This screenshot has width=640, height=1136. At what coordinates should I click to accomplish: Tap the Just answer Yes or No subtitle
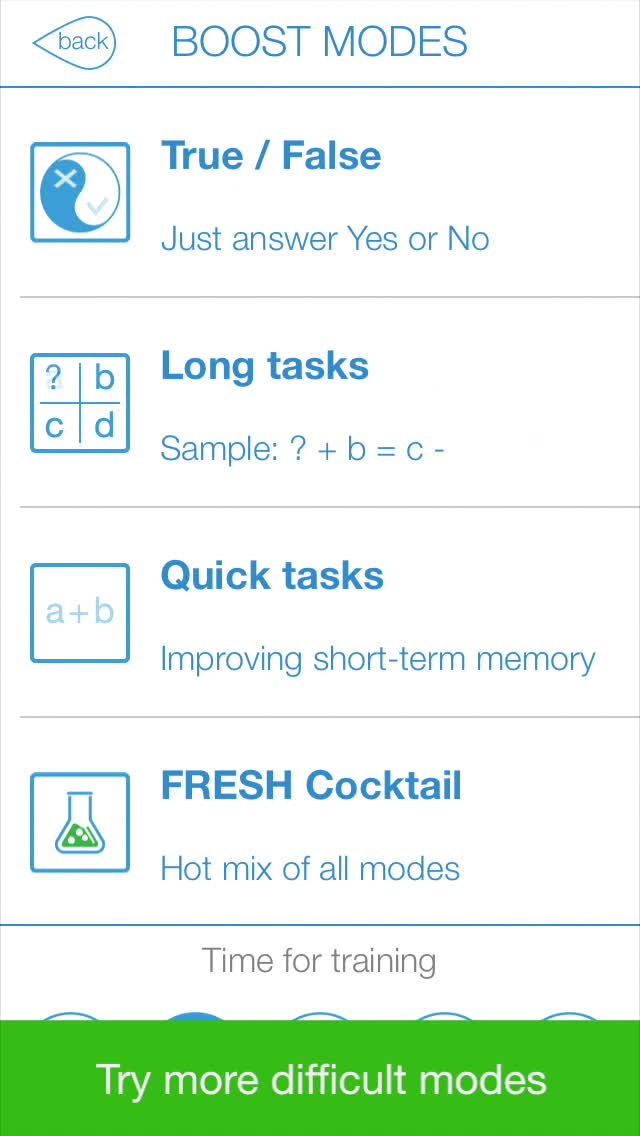pos(324,239)
